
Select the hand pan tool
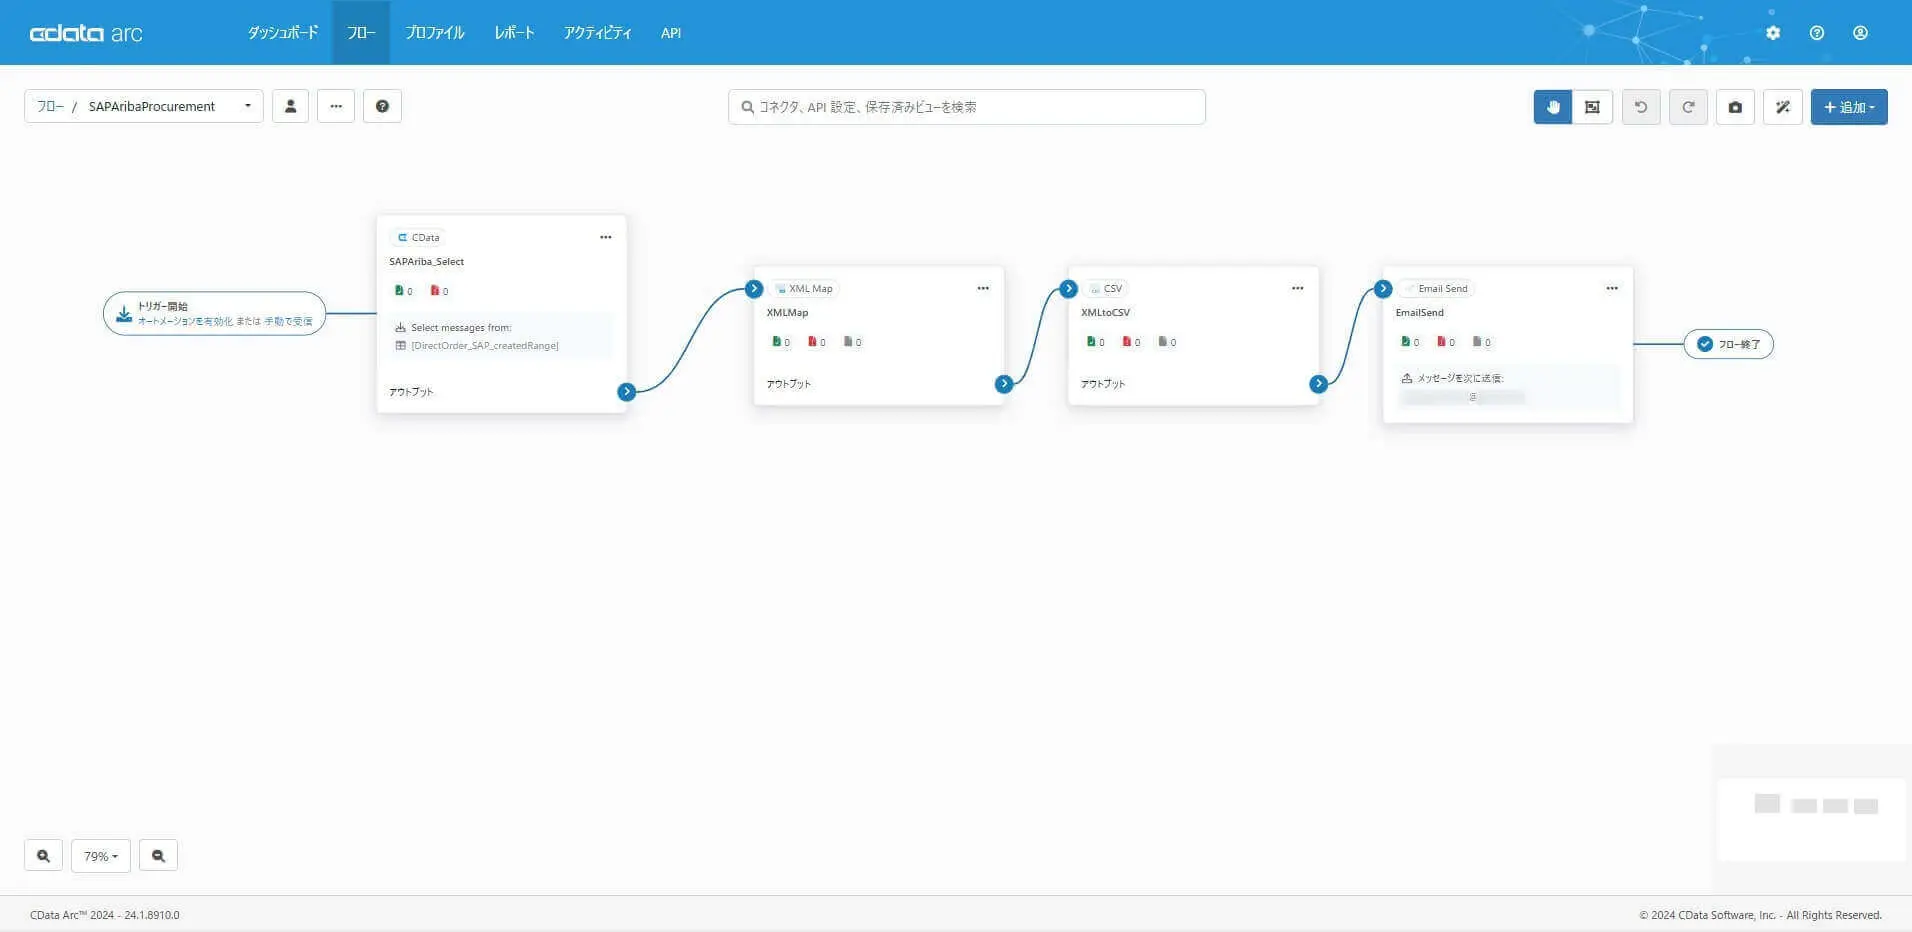coord(1552,107)
